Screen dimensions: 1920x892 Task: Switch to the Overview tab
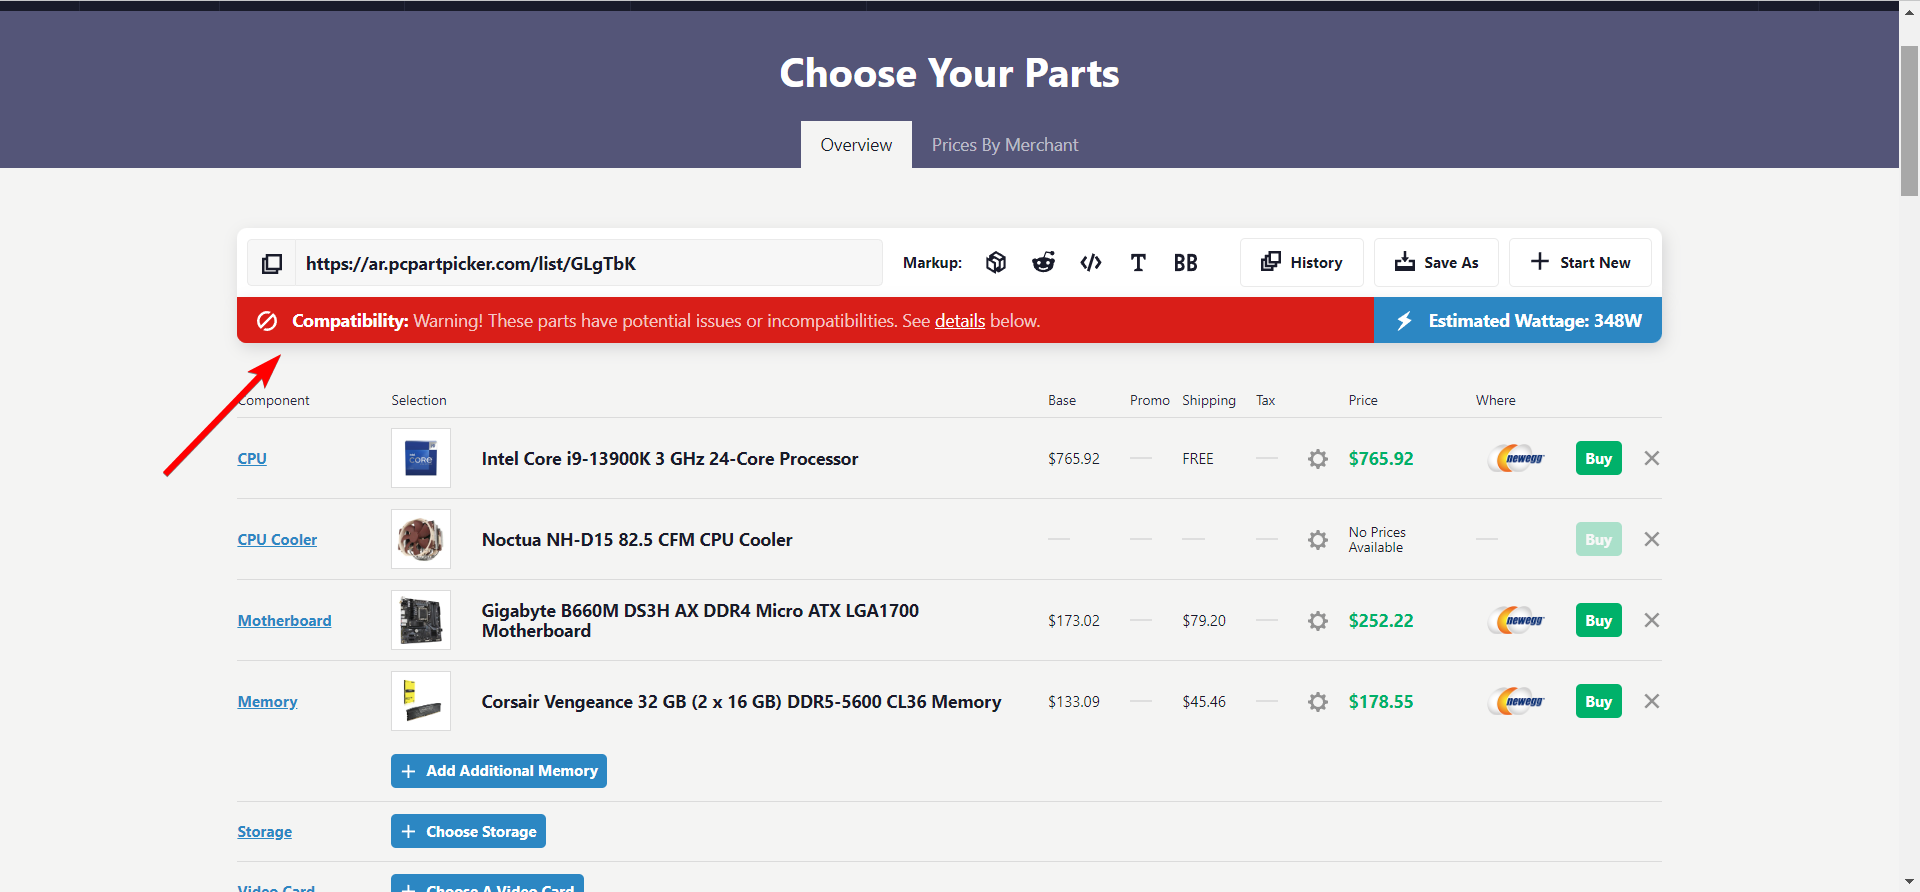tap(856, 145)
